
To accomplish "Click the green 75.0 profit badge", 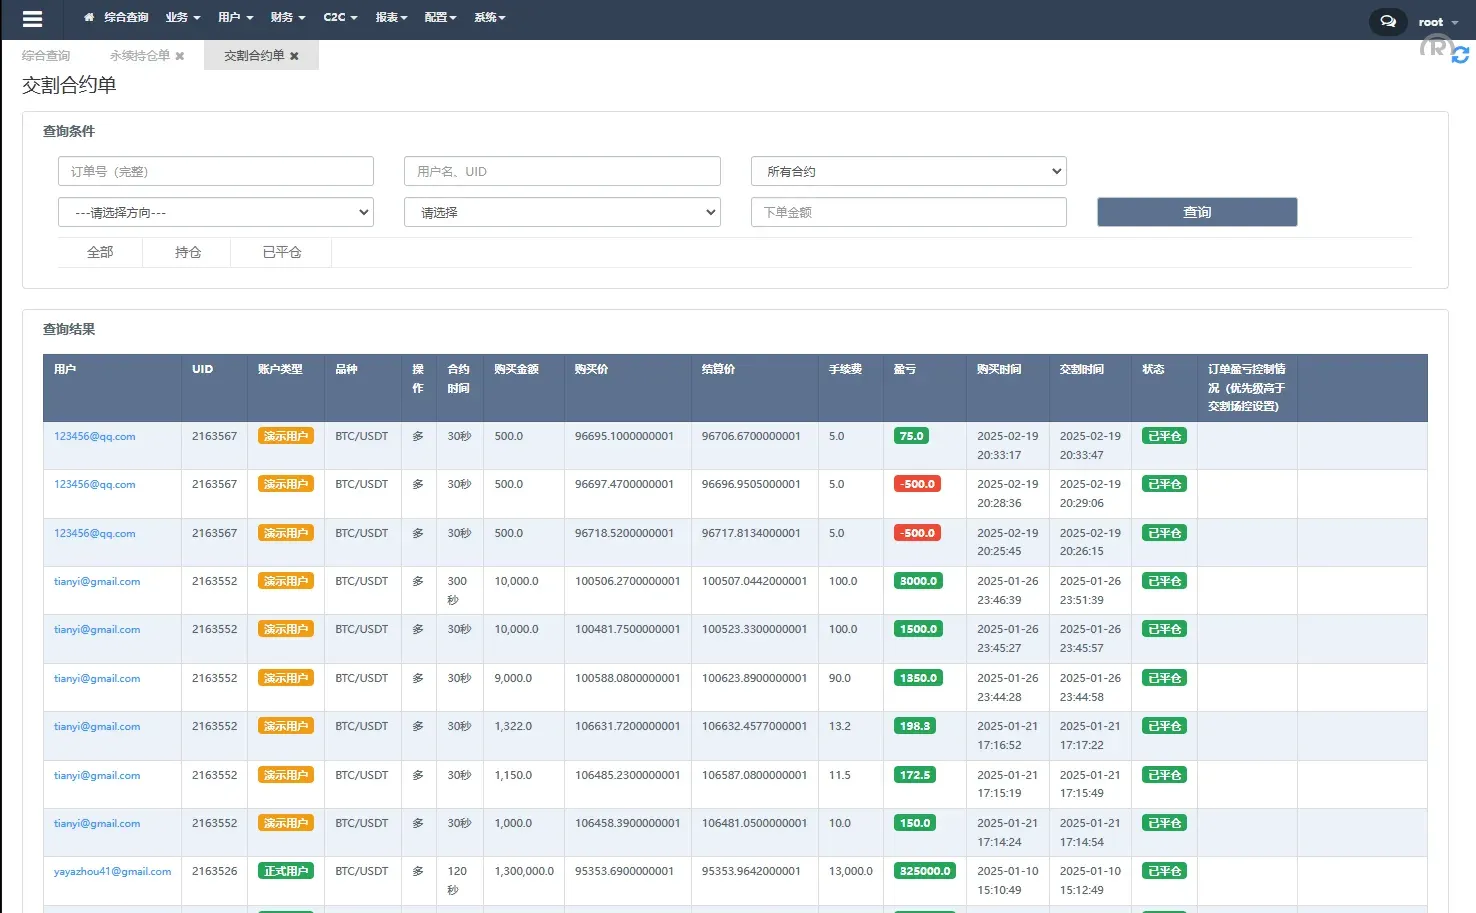I will (911, 436).
